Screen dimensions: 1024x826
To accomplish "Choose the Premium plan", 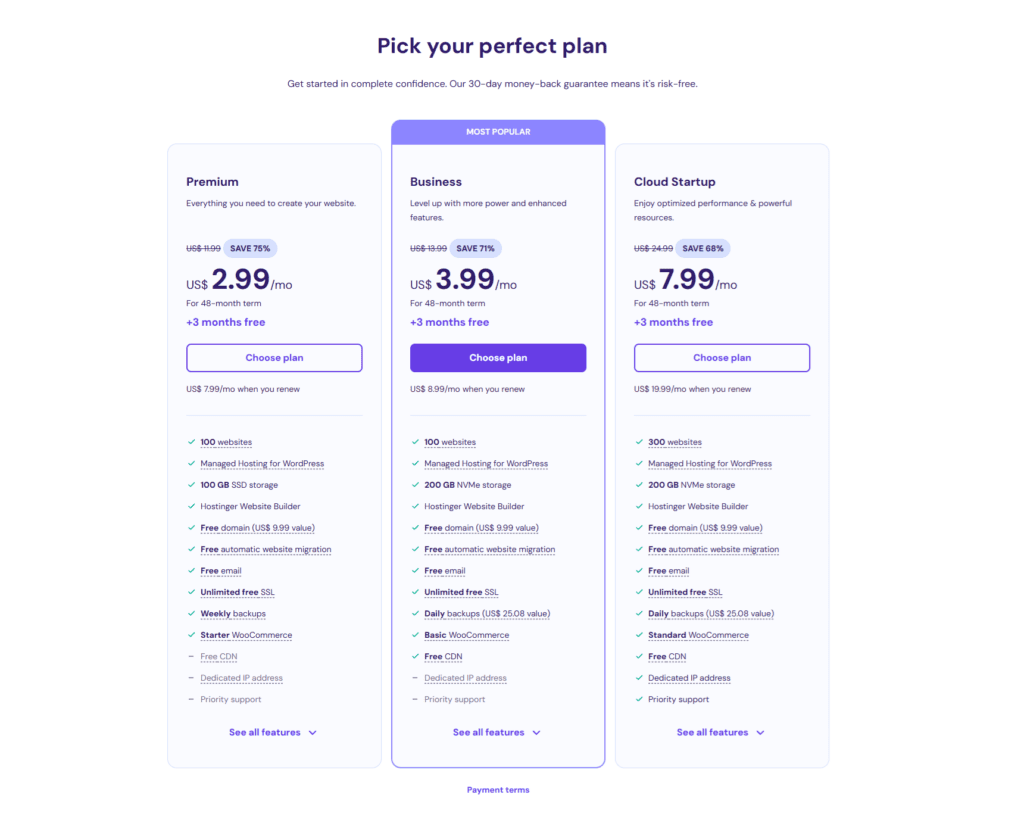I will click(x=274, y=358).
